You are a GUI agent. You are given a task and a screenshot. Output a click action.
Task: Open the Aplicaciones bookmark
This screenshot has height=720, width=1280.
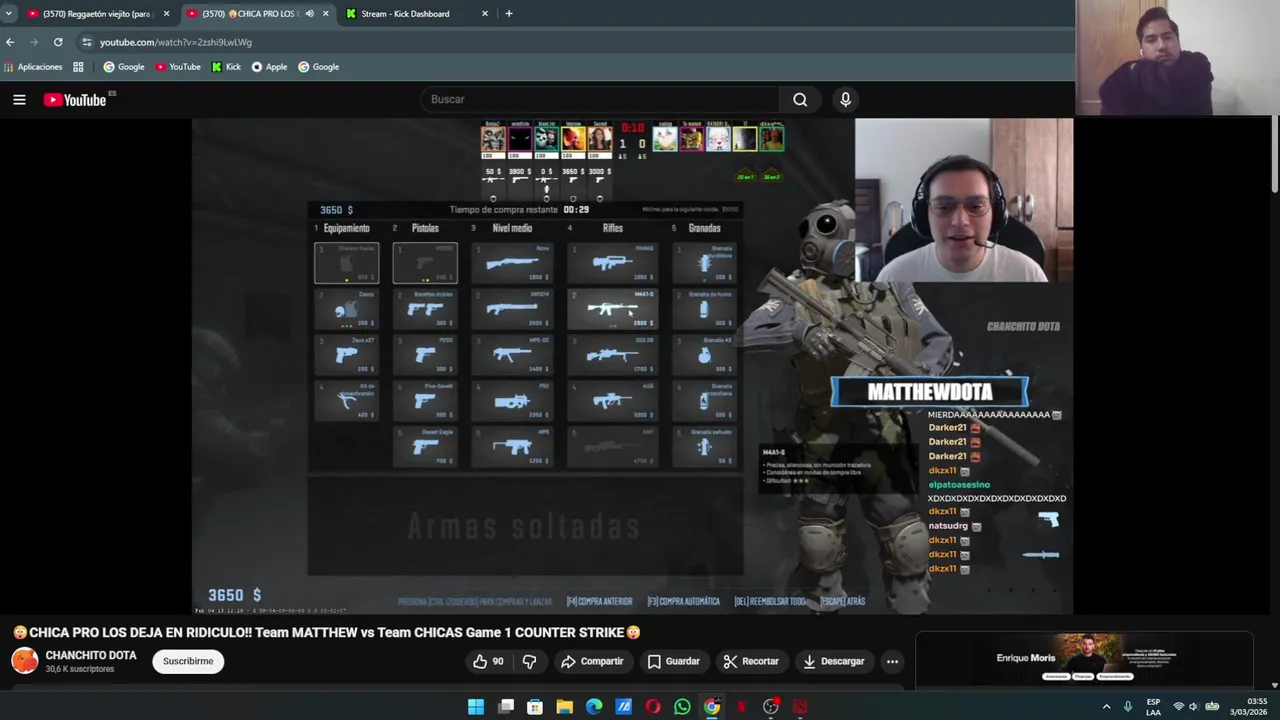(33, 67)
